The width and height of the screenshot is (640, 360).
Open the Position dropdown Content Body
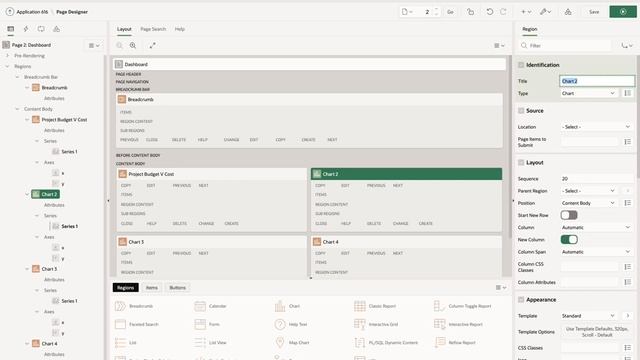point(589,203)
